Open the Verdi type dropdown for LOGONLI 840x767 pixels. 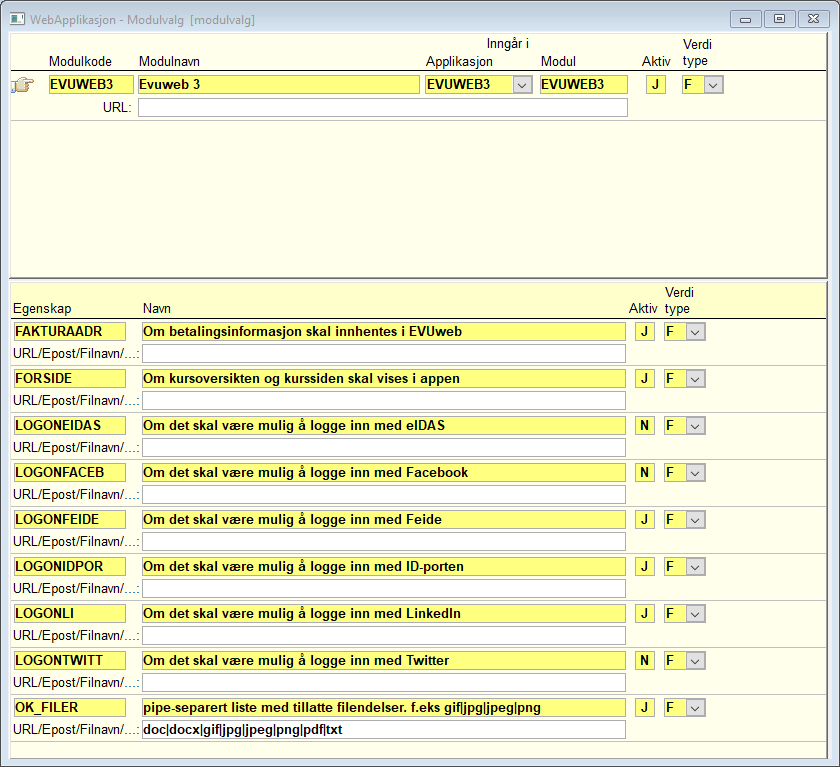[x=695, y=614]
